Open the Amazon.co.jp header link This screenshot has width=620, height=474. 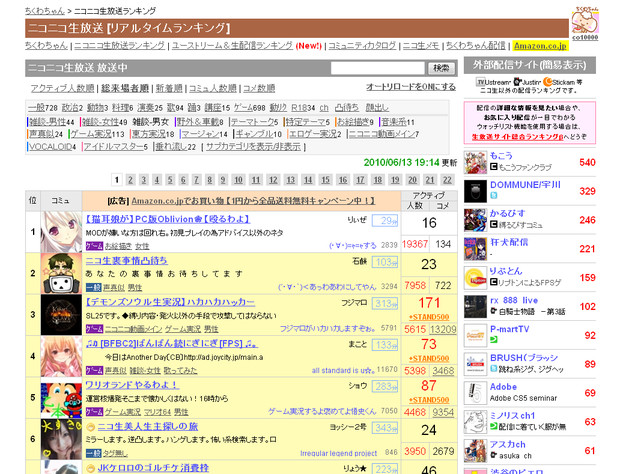pos(540,46)
